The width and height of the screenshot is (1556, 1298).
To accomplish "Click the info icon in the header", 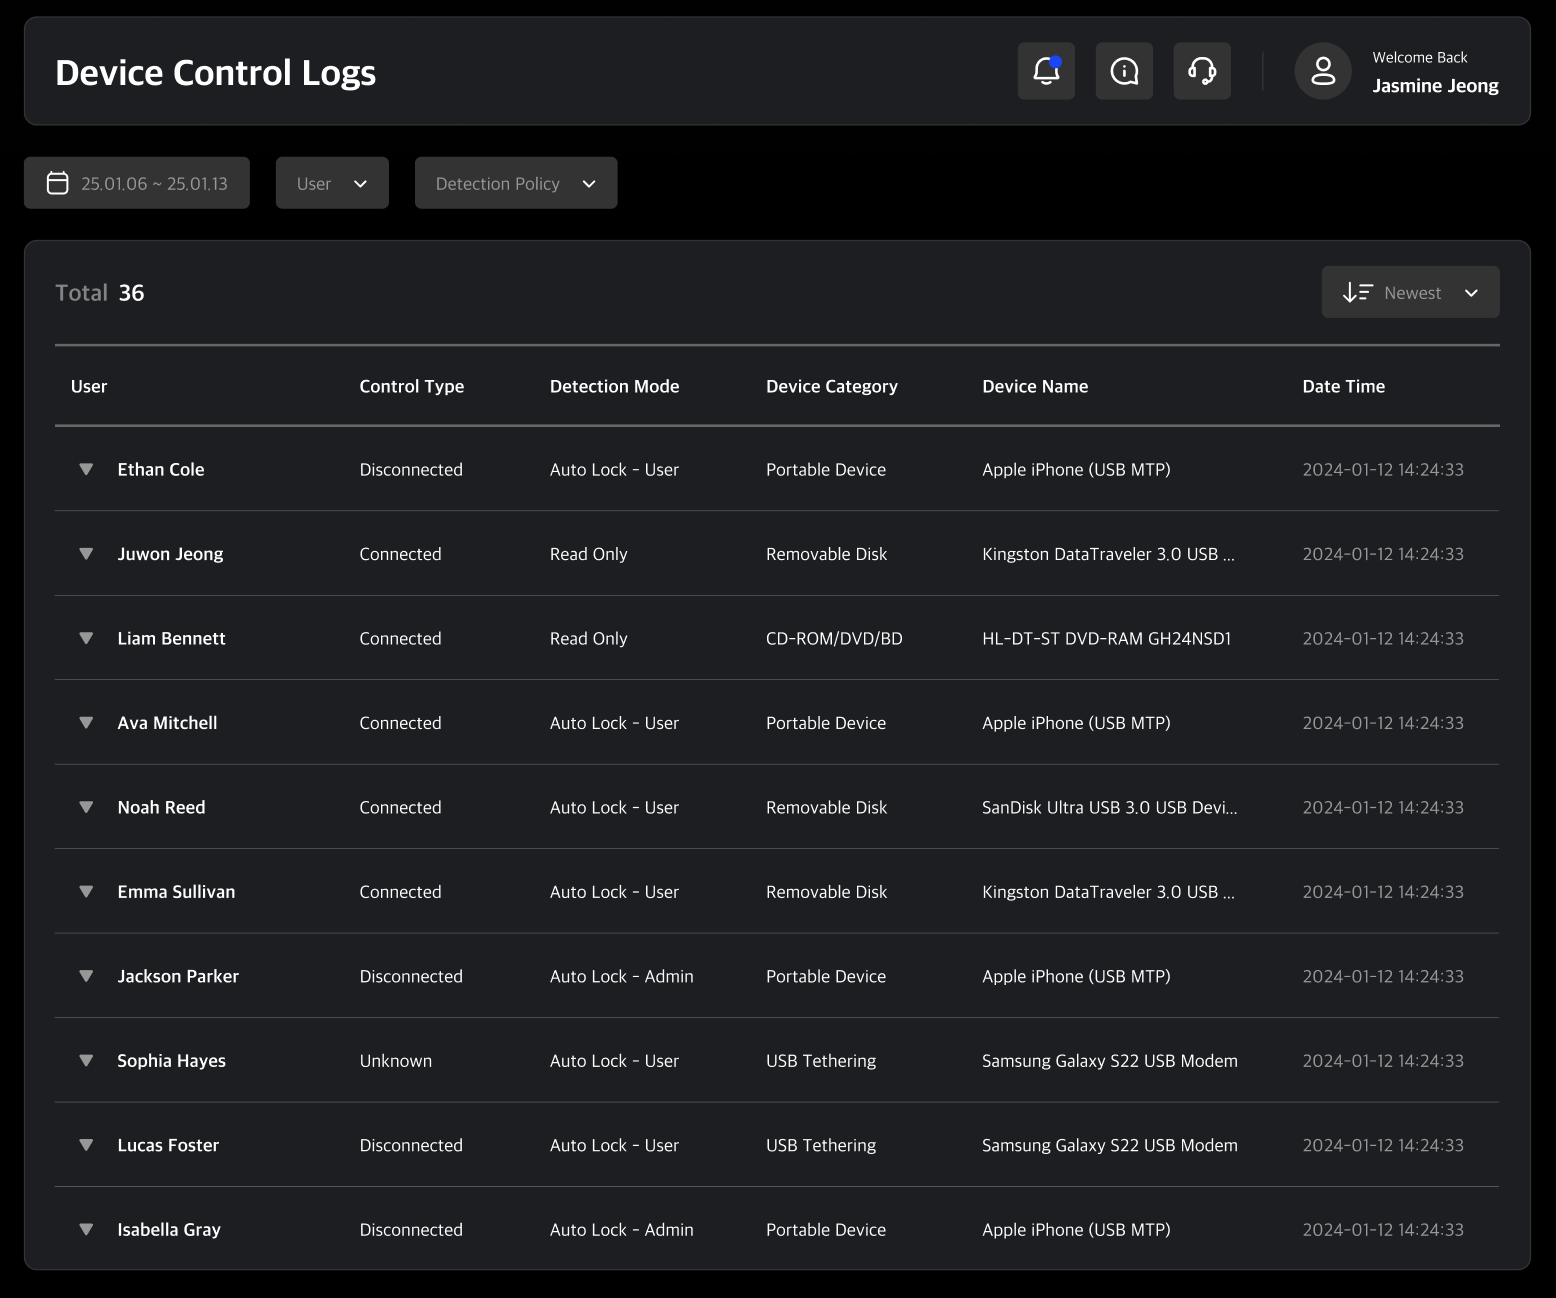I will coord(1124,70).
